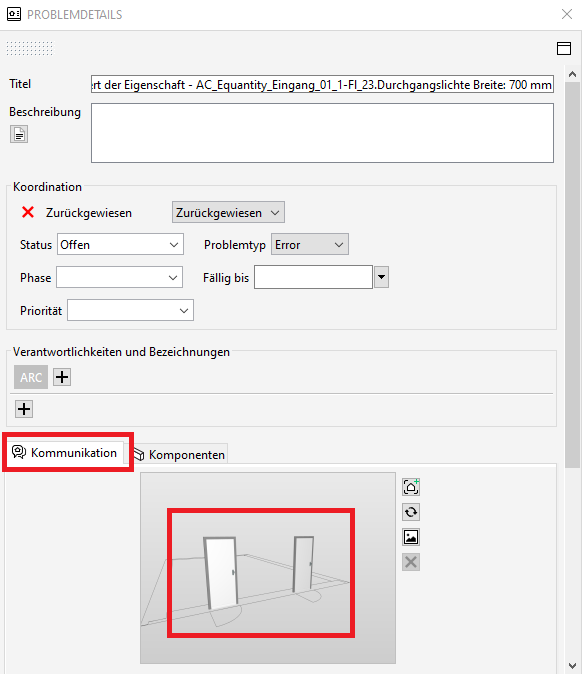Click the Phase label
582x674 pixels.
pos(36,278)
